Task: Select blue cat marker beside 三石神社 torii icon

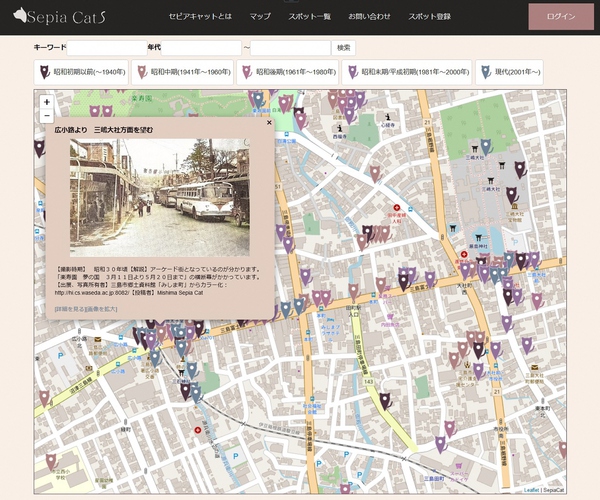Action: 191,370
